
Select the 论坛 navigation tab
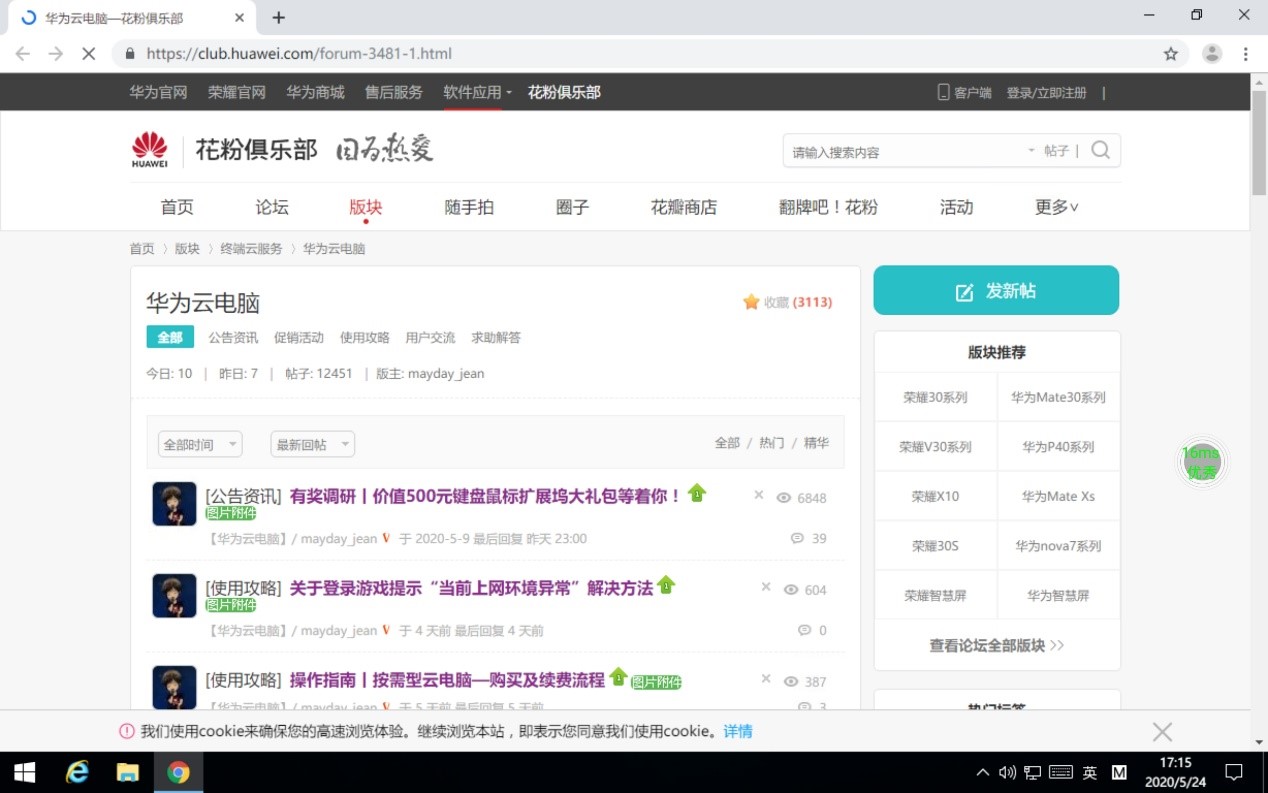[272, 207]
